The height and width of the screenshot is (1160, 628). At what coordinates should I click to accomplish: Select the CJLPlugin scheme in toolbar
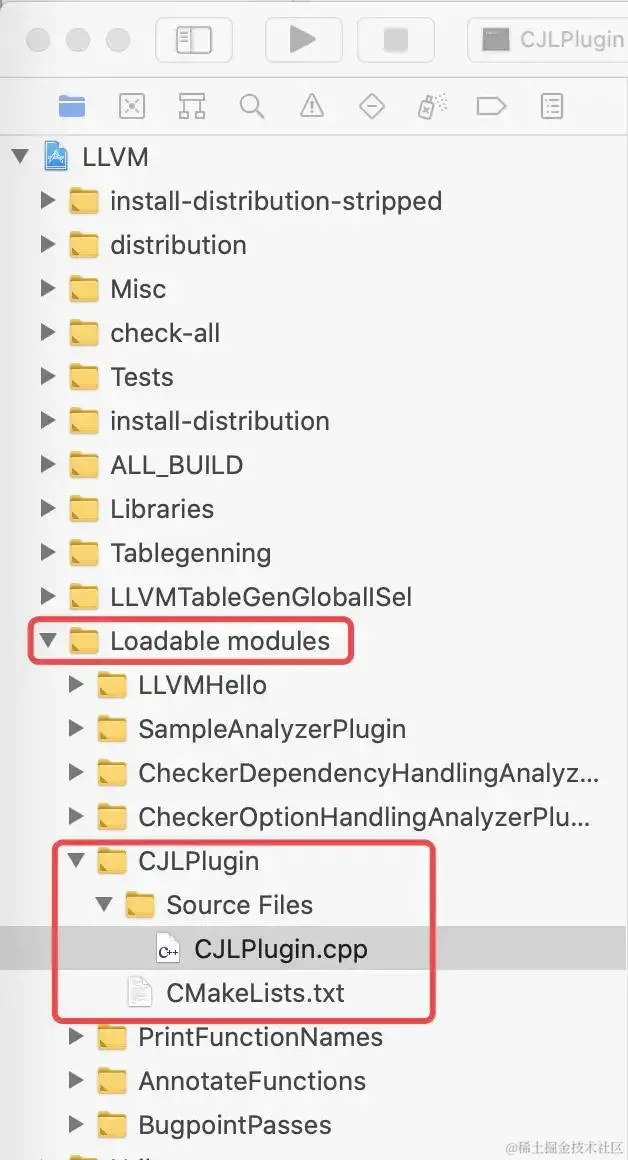[x=551, y=39]
